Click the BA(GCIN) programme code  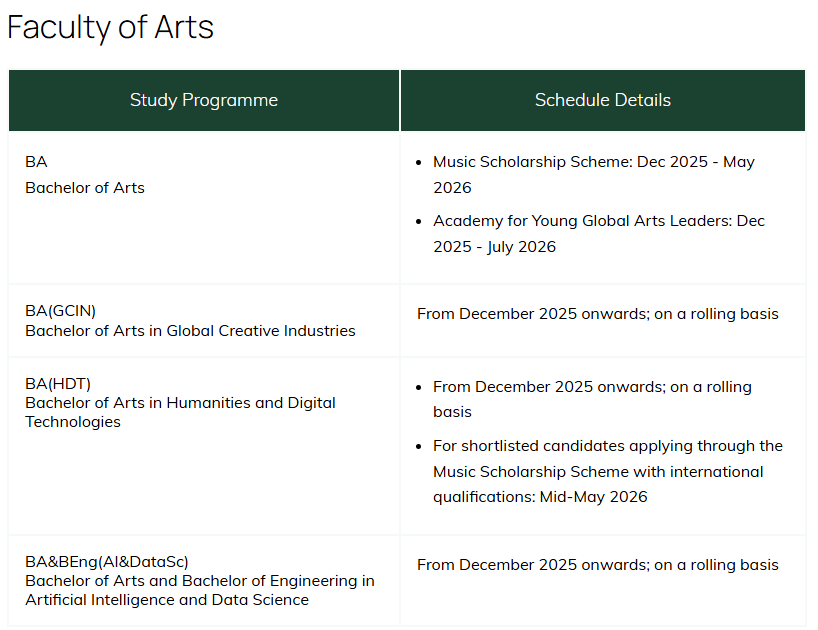point(61,311)
